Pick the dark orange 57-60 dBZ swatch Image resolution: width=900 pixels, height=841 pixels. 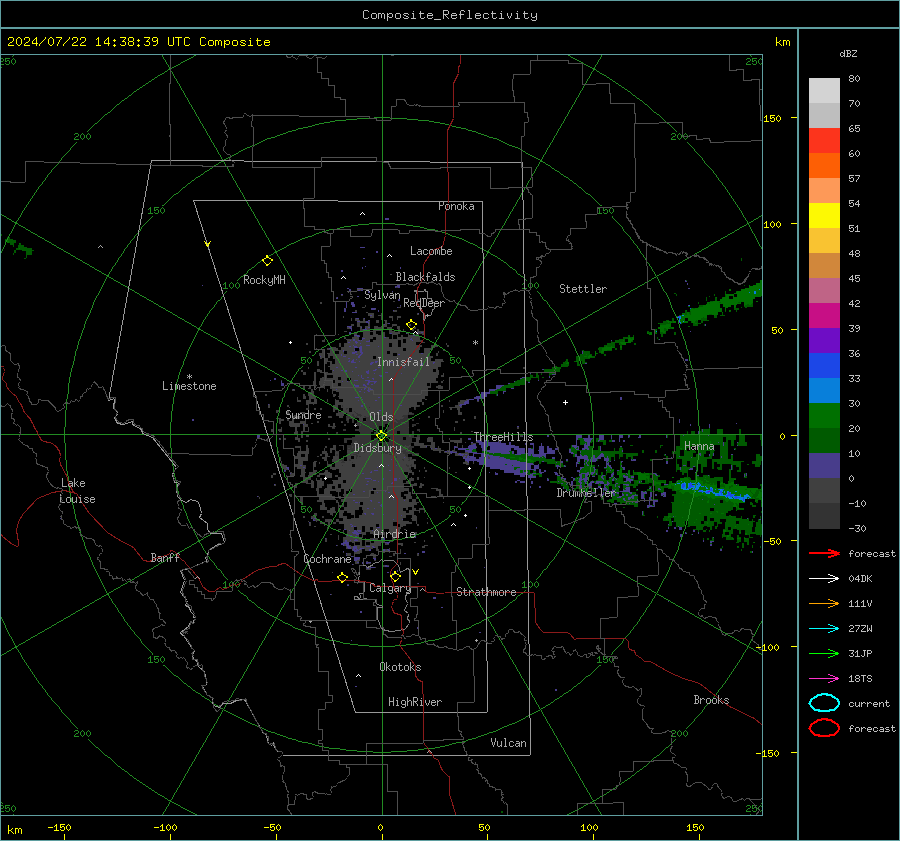coord(824,166)
